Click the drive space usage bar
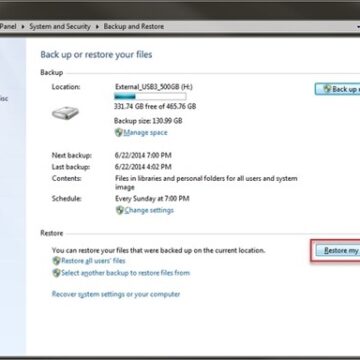360x360 pixels. tap(150, 97)
